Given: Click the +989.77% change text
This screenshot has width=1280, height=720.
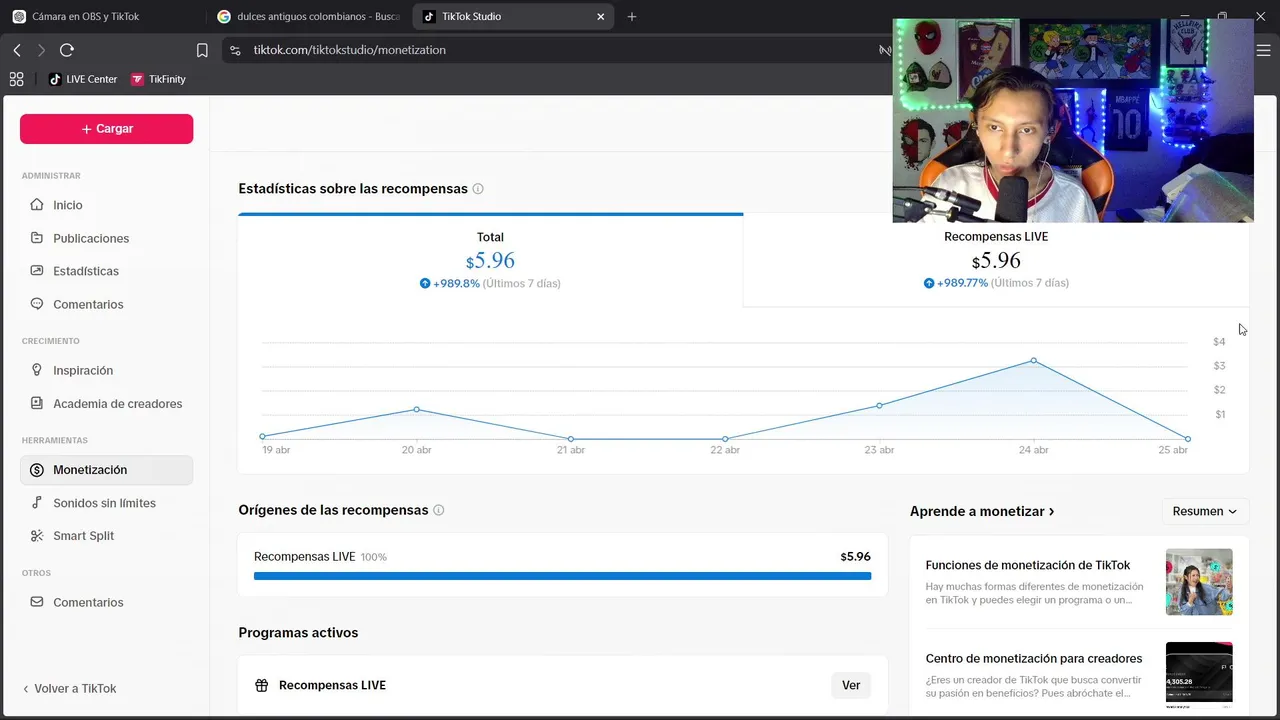Looking at the screenshot, I should [x=962, y=283].
